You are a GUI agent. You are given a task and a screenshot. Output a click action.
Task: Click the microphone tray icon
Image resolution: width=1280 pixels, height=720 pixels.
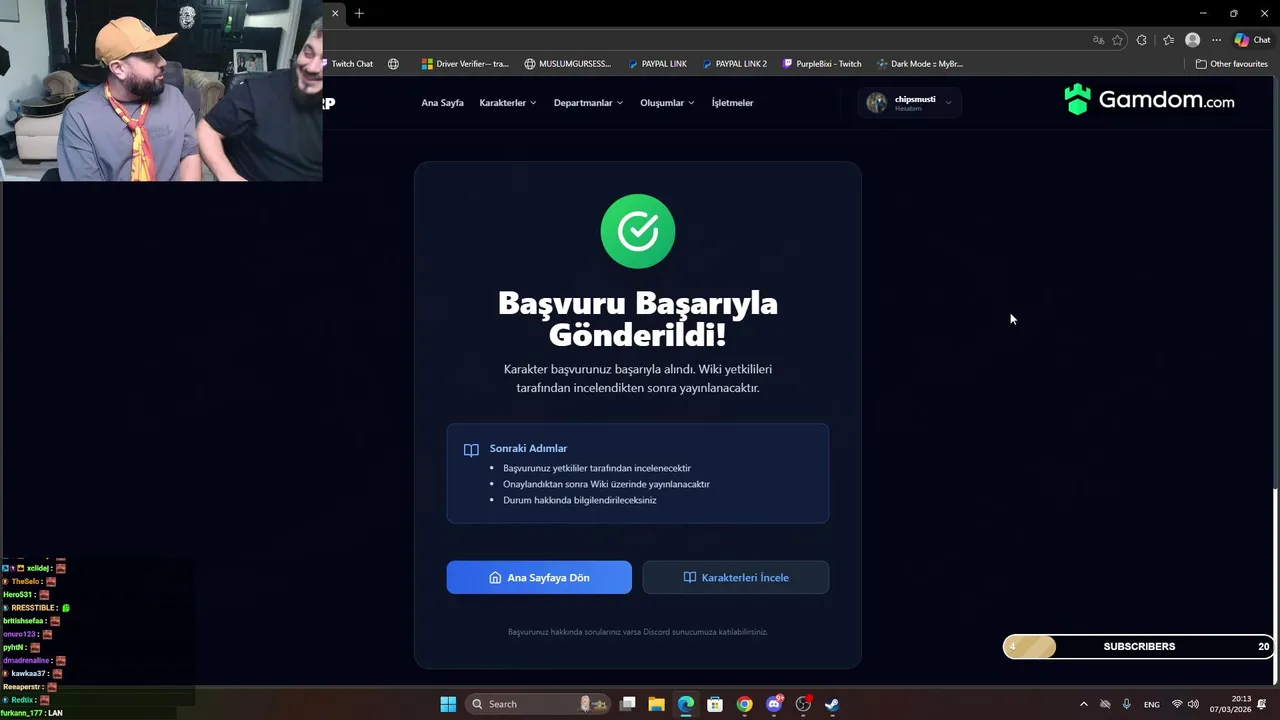coord(1126,704)
